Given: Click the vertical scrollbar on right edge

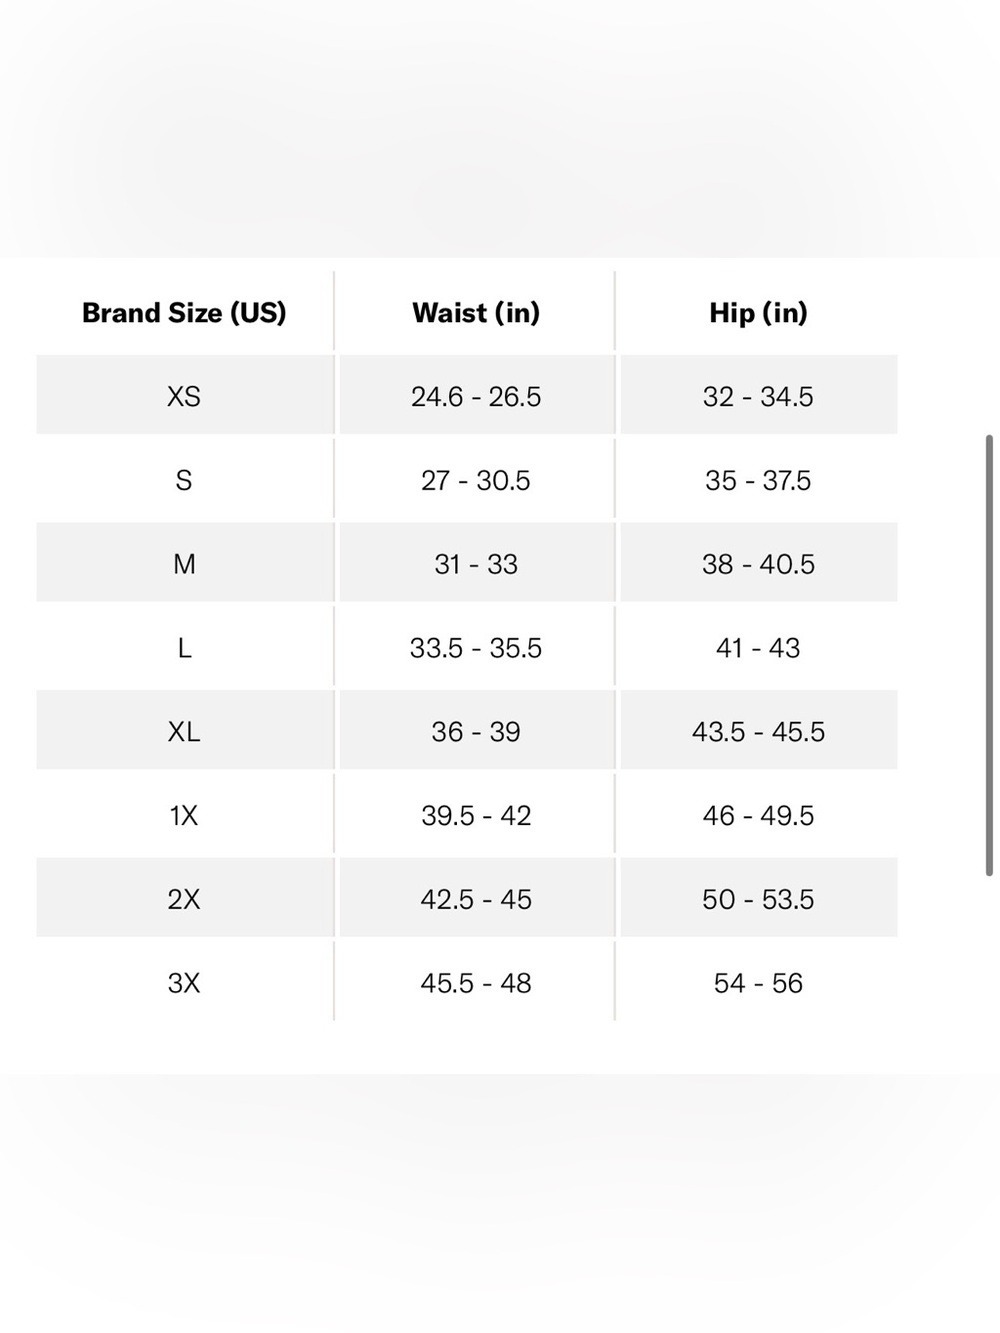Looking at the screenshot, I should (989, 656).
